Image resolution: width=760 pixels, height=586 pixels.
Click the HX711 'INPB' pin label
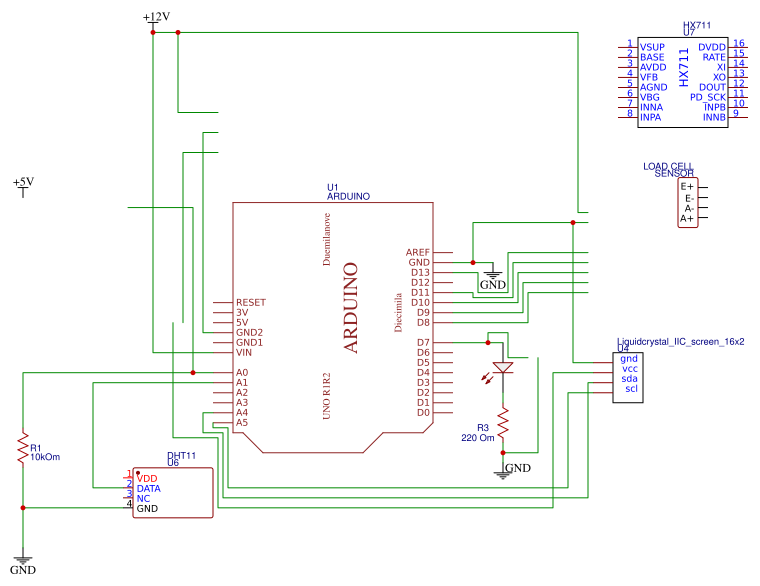click(x=714, y=108)
